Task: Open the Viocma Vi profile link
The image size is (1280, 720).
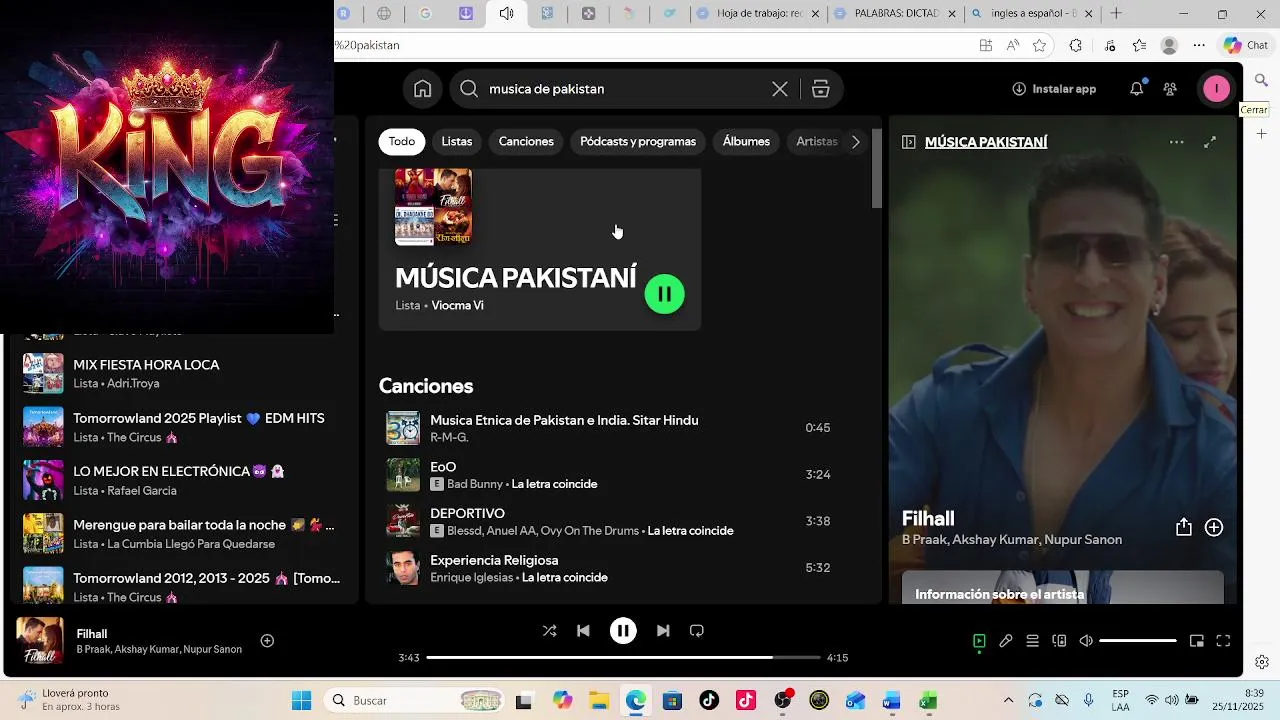Action: [x=457, y=306]
